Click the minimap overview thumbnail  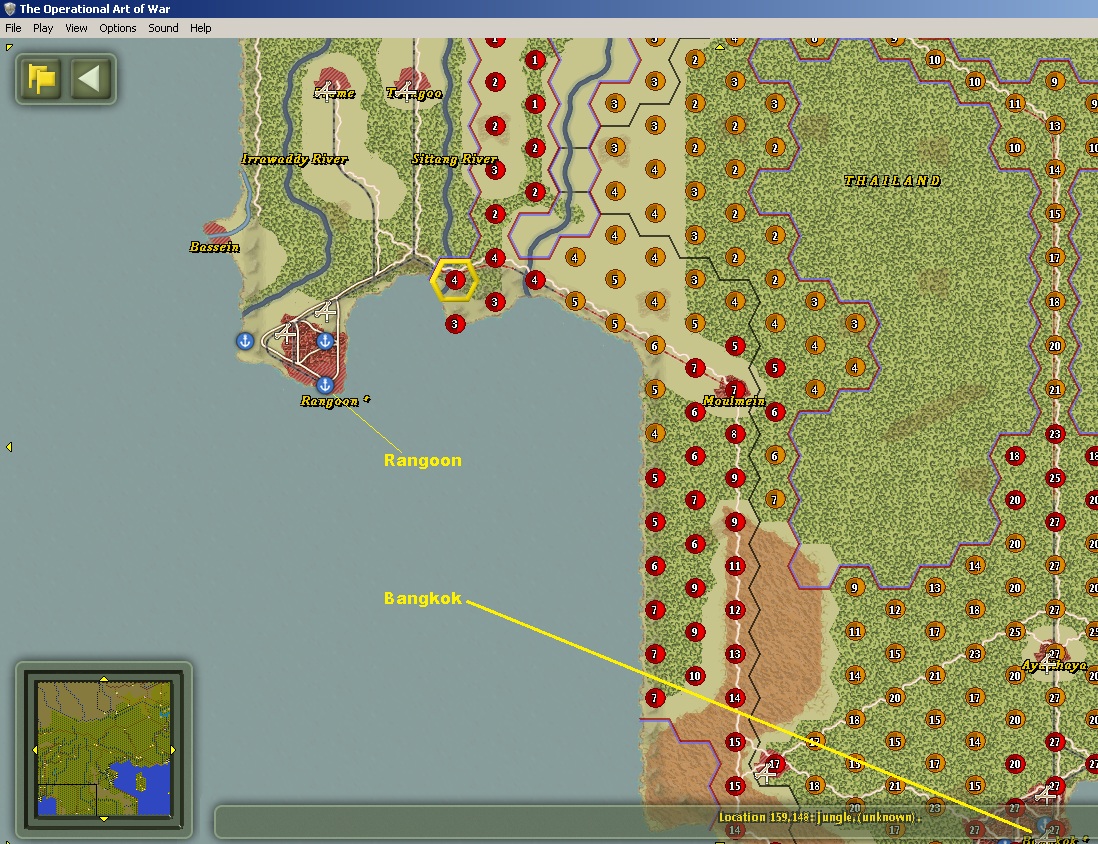[104, 749]
